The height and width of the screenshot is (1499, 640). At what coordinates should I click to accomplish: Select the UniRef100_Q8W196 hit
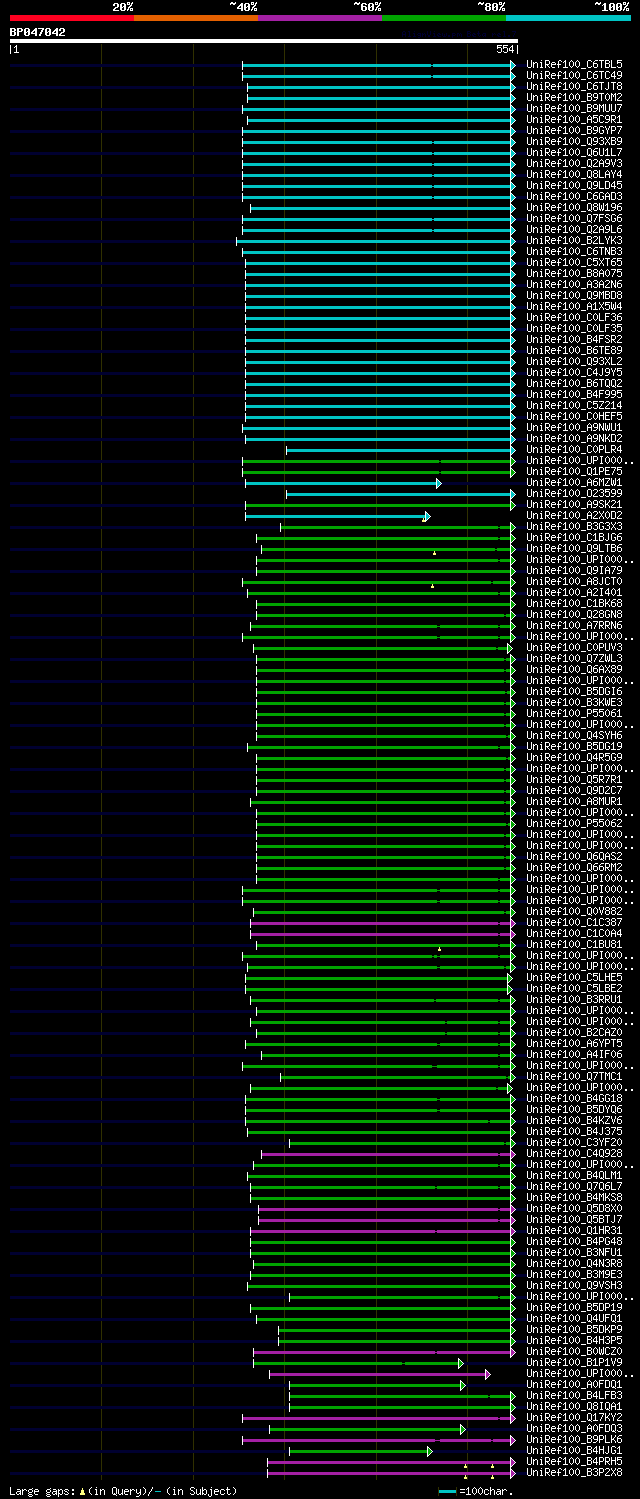(574, 207)
